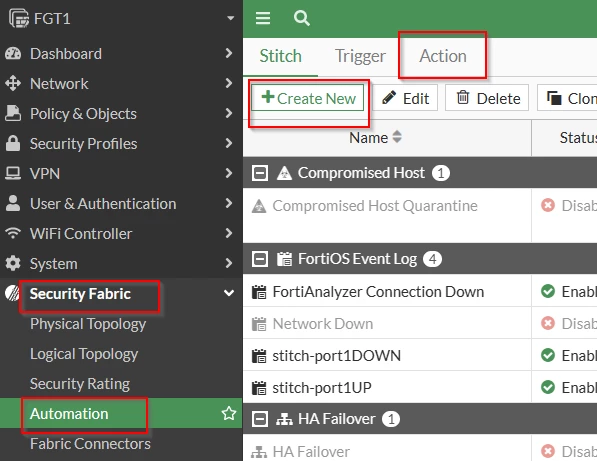The height and width of the screenshot is (461, 597).
Task: Click the System gear icon
Action: (x=13, y=263)
